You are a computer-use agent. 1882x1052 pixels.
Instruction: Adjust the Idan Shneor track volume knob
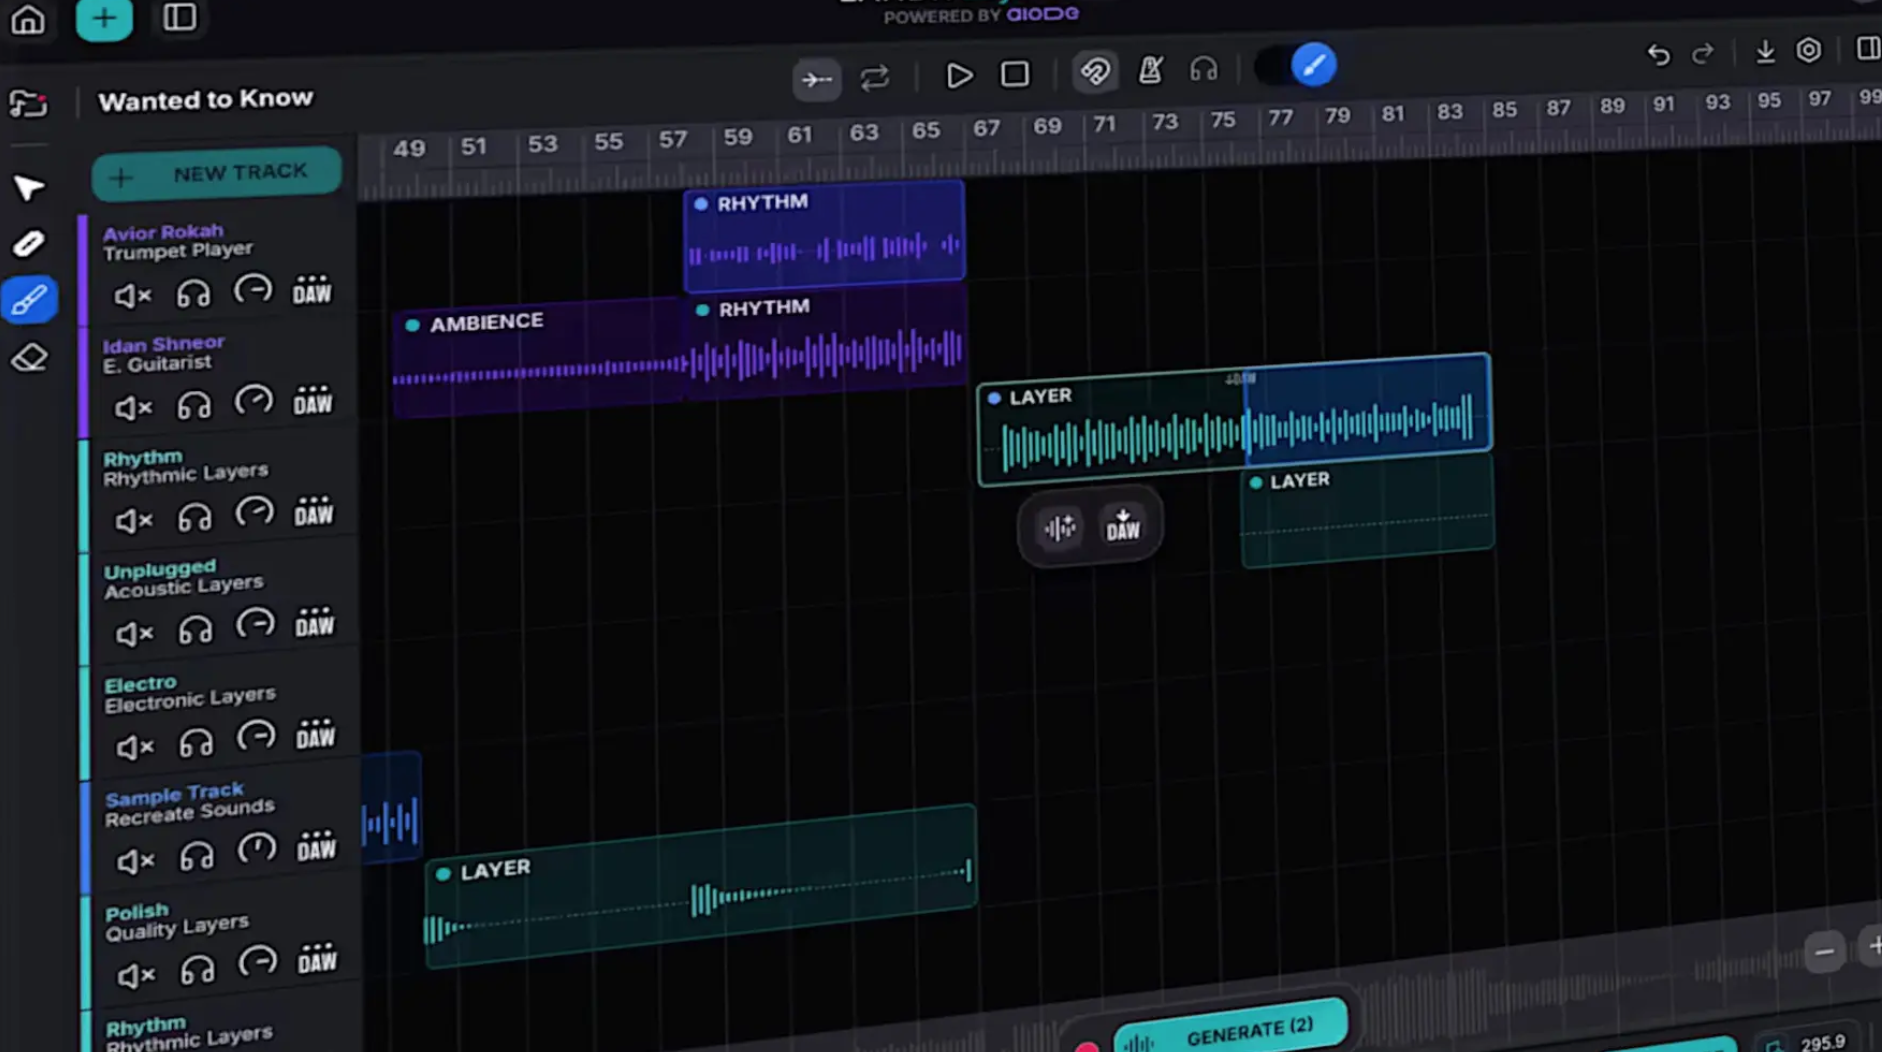point(254,402)
